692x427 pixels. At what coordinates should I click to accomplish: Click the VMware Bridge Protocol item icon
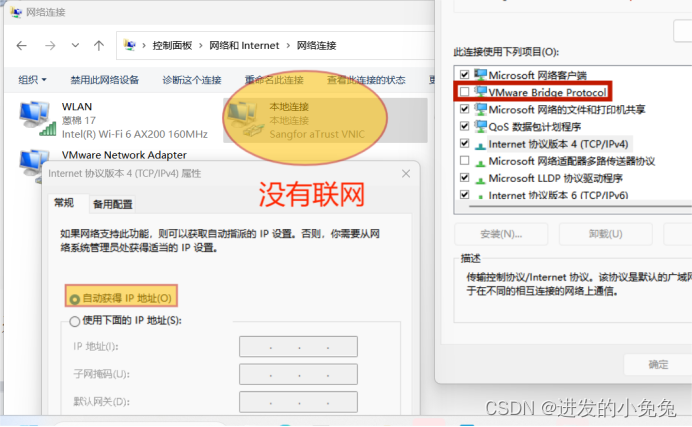coord(480,92)
